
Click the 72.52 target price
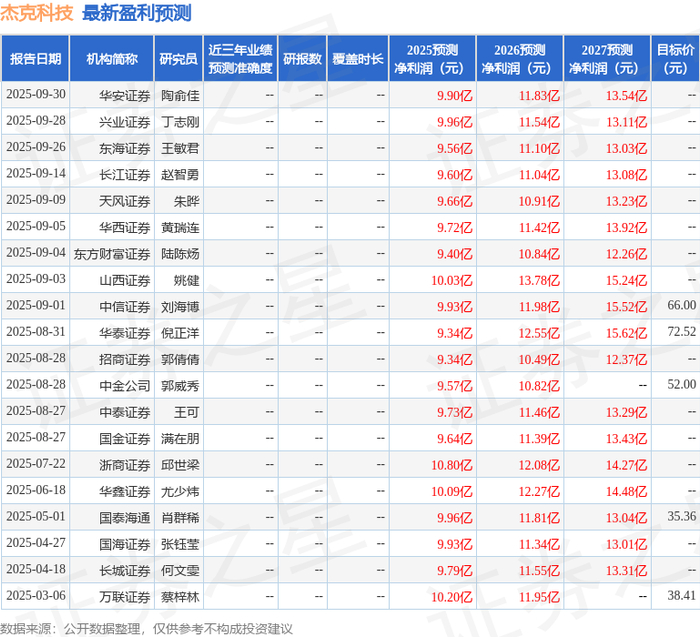682,332
